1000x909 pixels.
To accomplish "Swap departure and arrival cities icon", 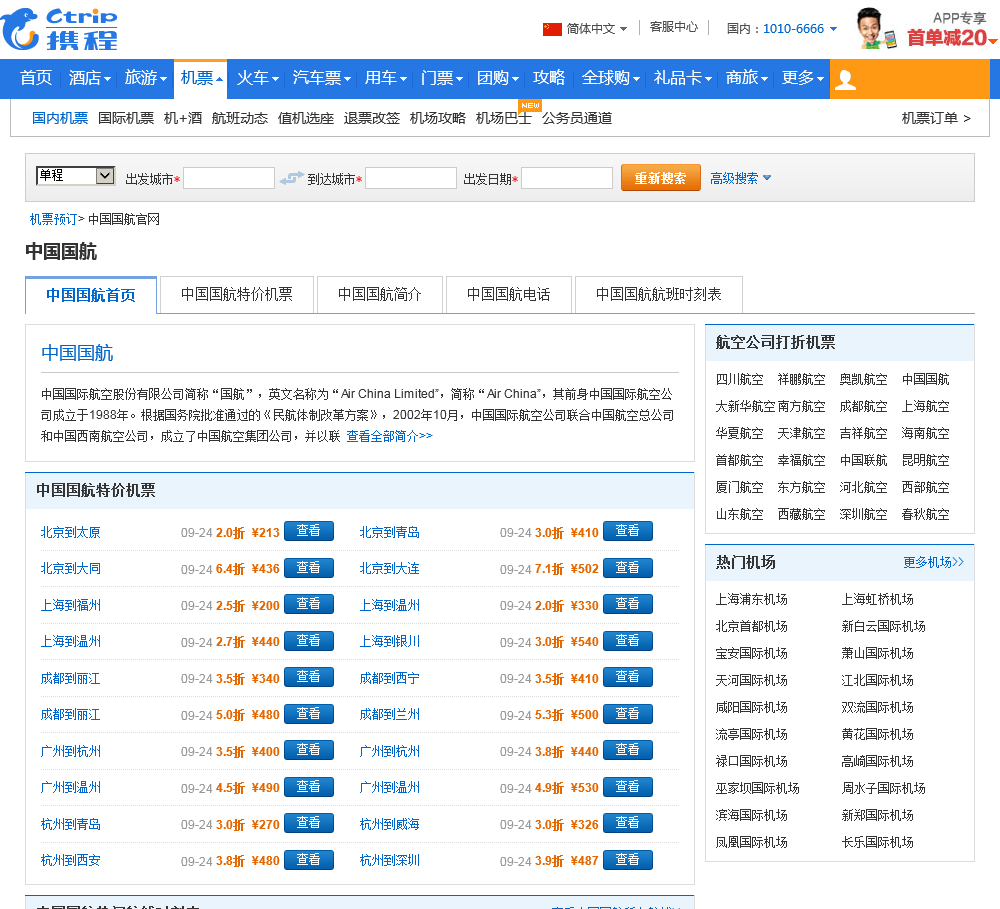I will [291, 178].
